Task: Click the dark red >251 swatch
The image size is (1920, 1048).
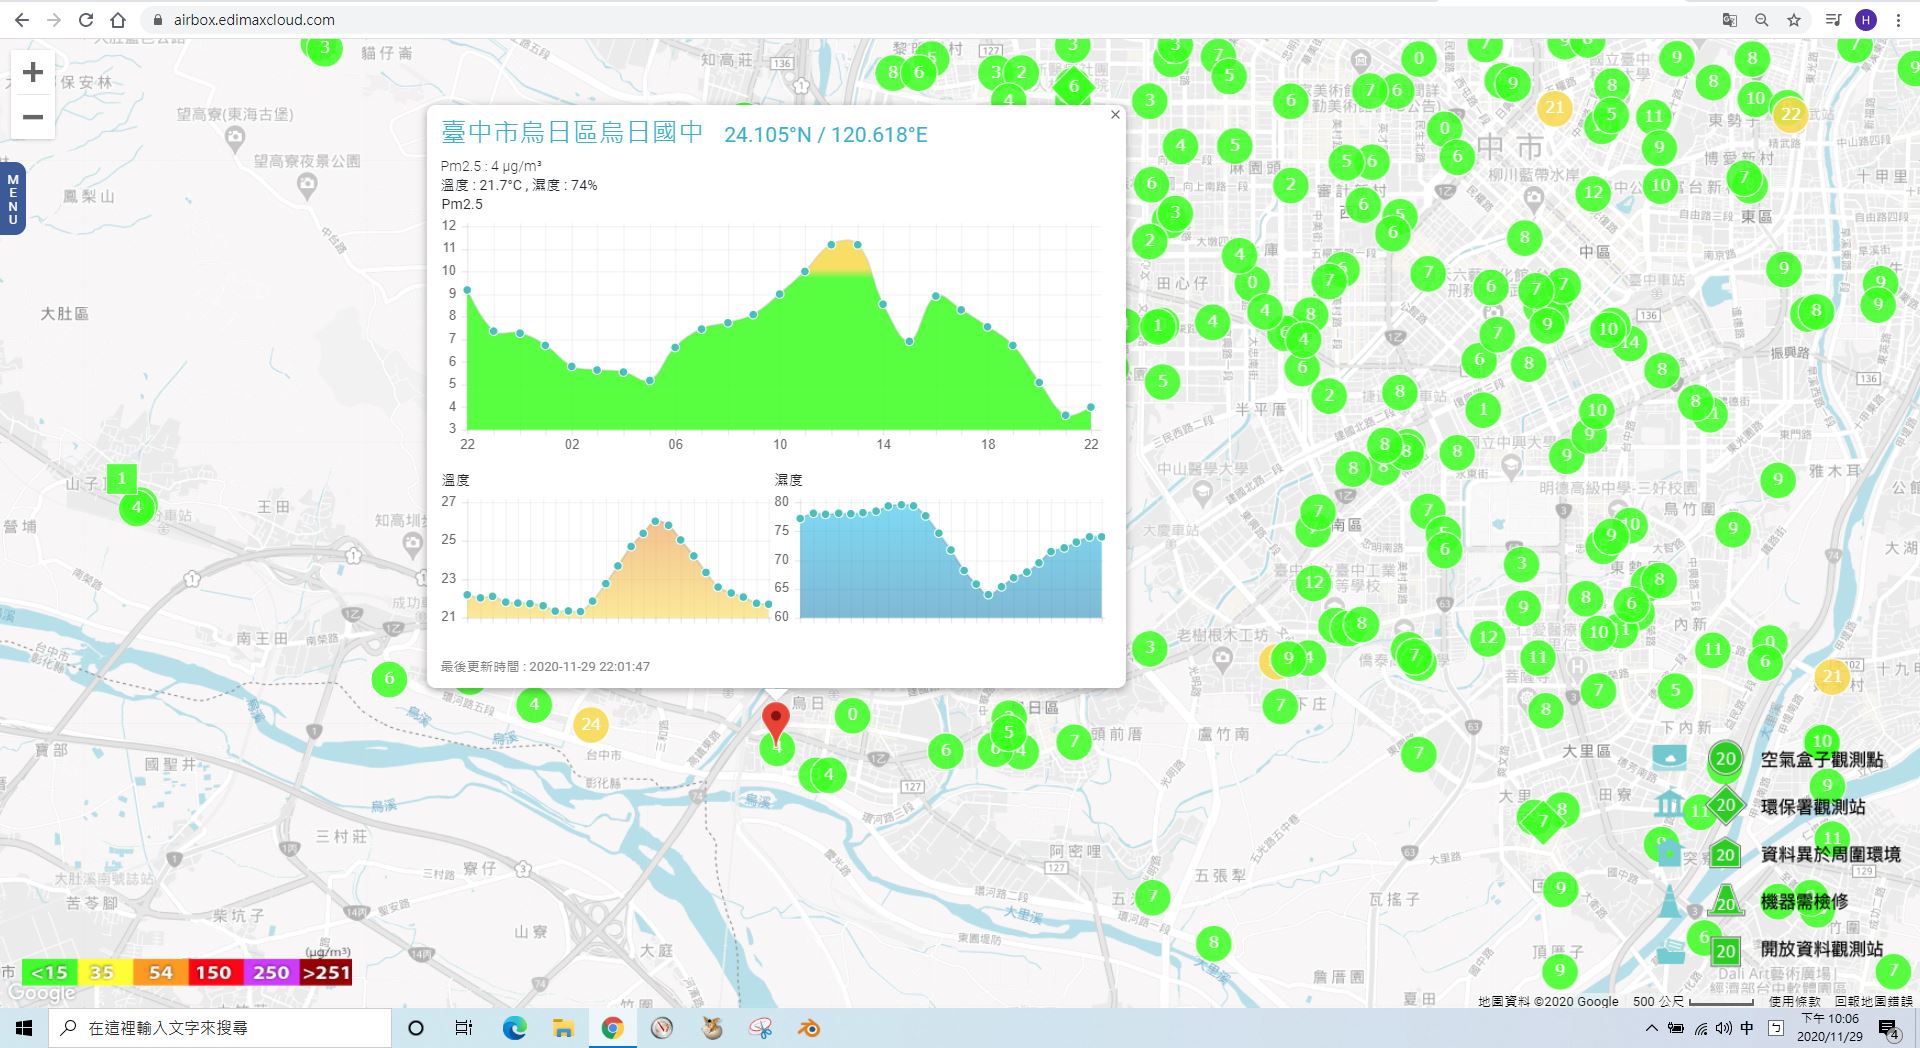Action: pos(326,972)
